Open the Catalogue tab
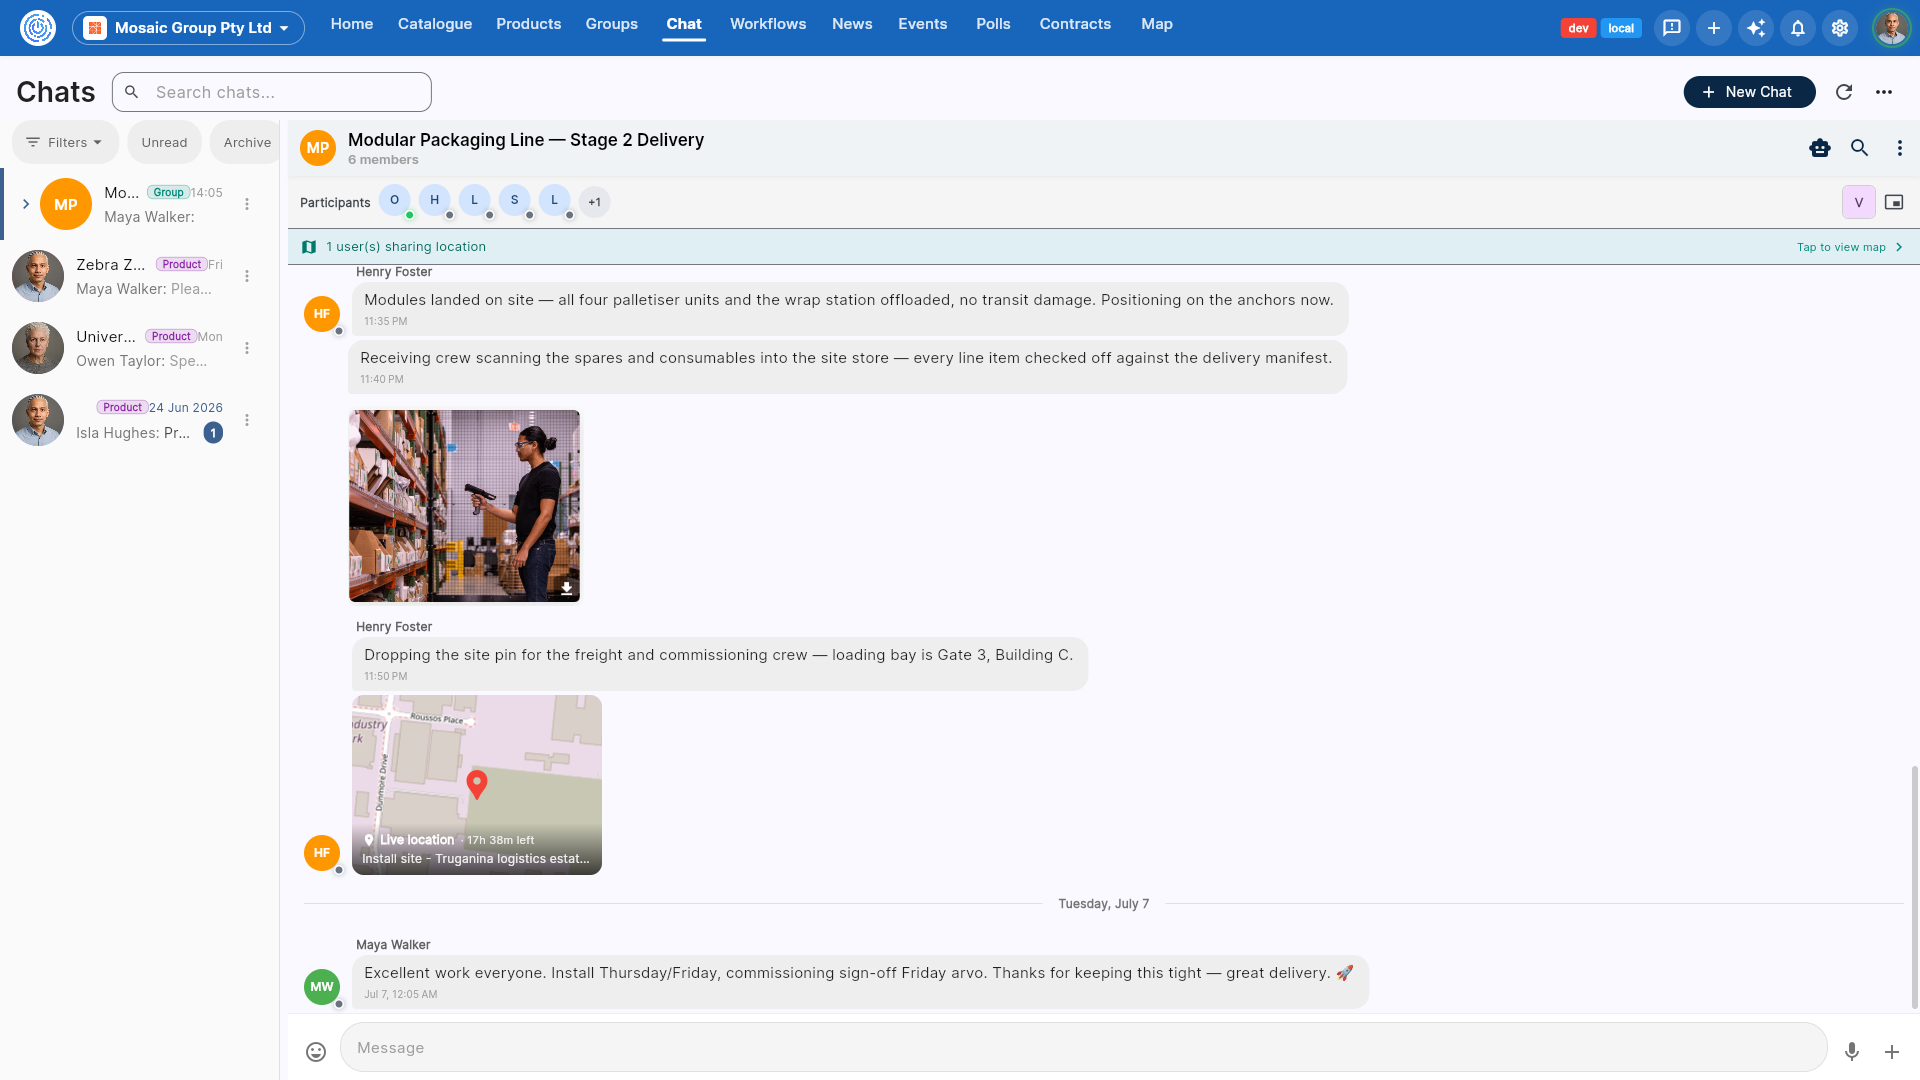The height and width of the screenshot is (1080, 1920). [x=435, y=24]
